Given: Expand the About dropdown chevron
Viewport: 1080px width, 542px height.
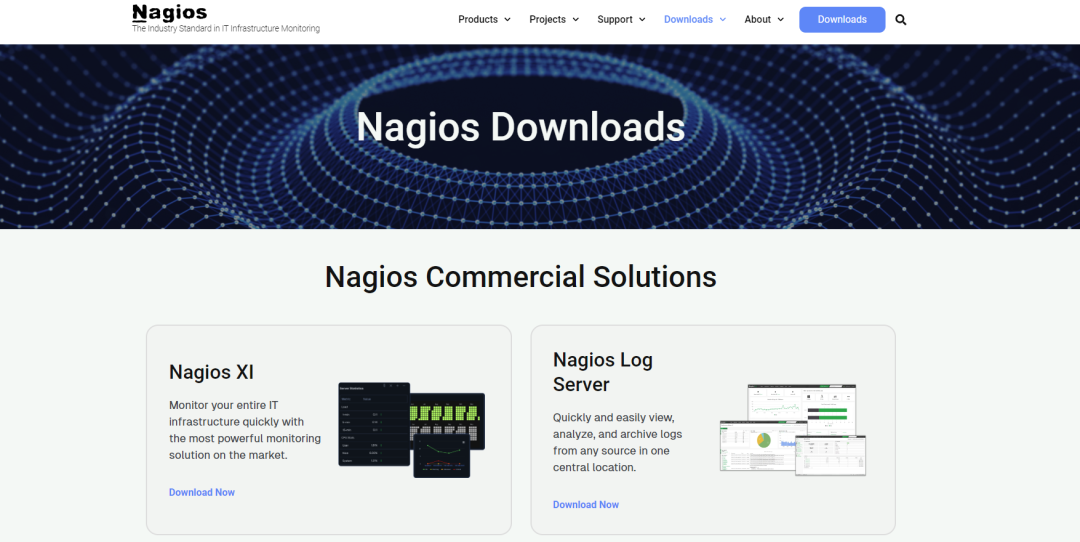Looking at the screenshot, I should [x=780, y=20].
